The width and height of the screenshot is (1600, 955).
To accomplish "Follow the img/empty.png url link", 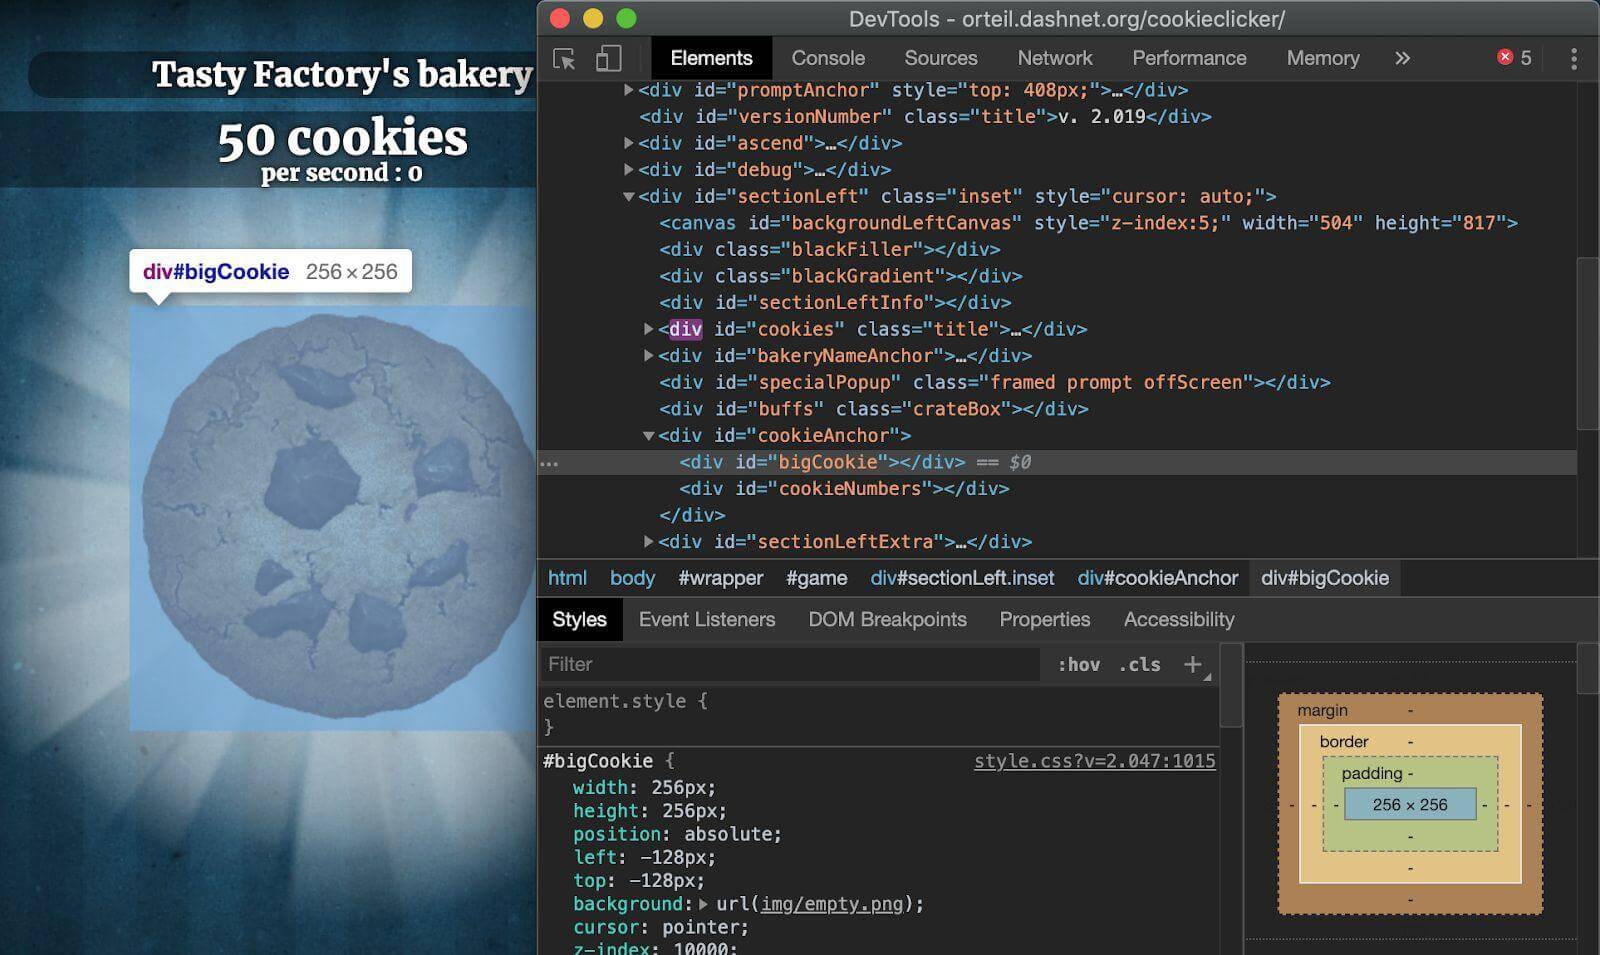I will (x=832, y=904).
